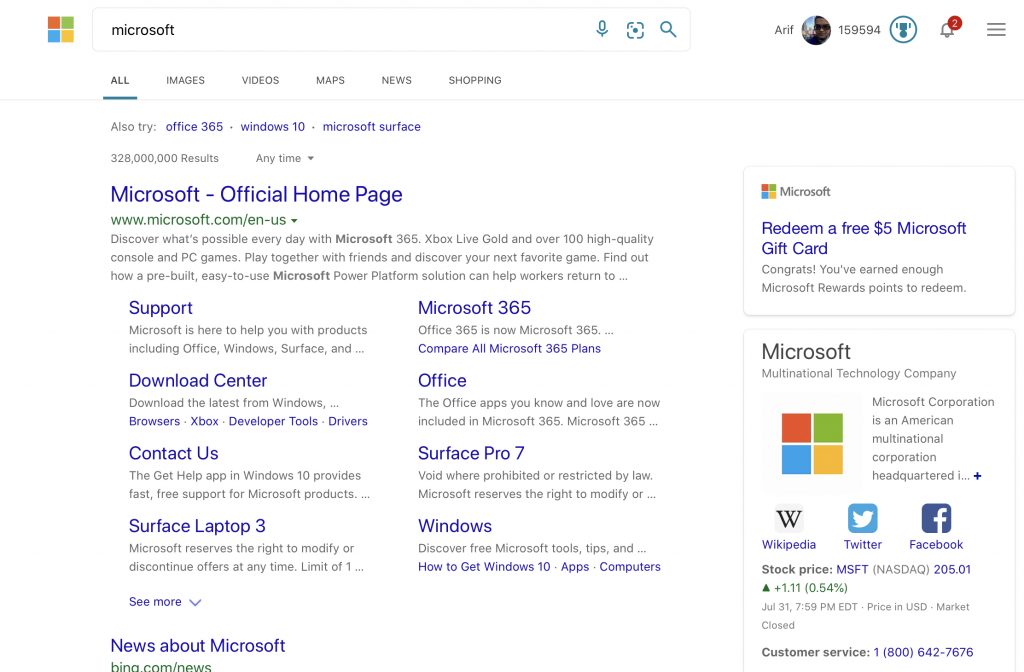
Task: Click the Twitter text label
Action: (x=863, y=545)
